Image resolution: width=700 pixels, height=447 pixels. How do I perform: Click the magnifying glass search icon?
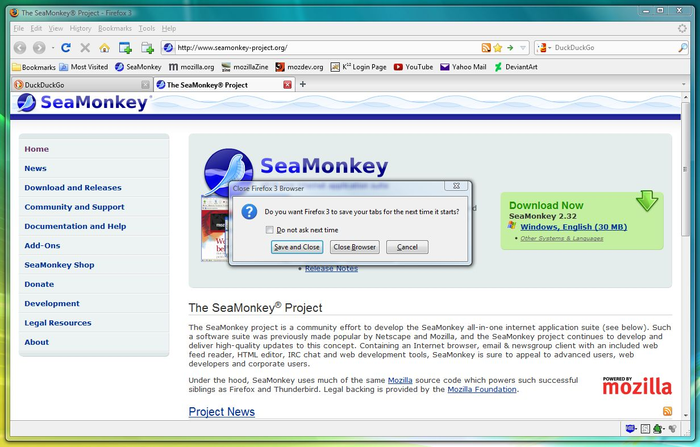pos(683,47)
